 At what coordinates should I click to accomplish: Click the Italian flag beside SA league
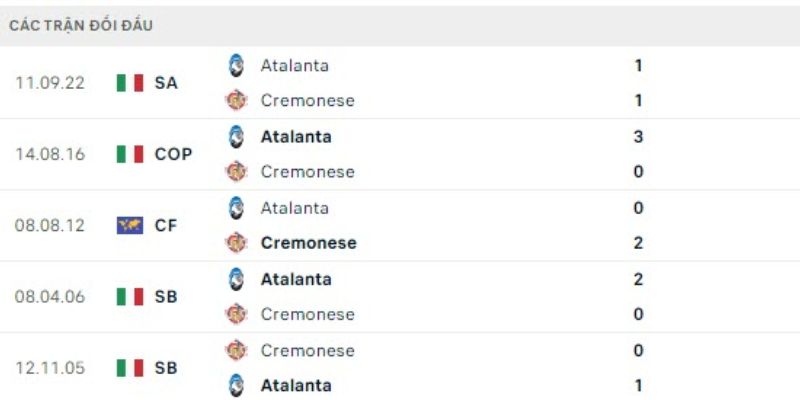click(x=130, y=83)
